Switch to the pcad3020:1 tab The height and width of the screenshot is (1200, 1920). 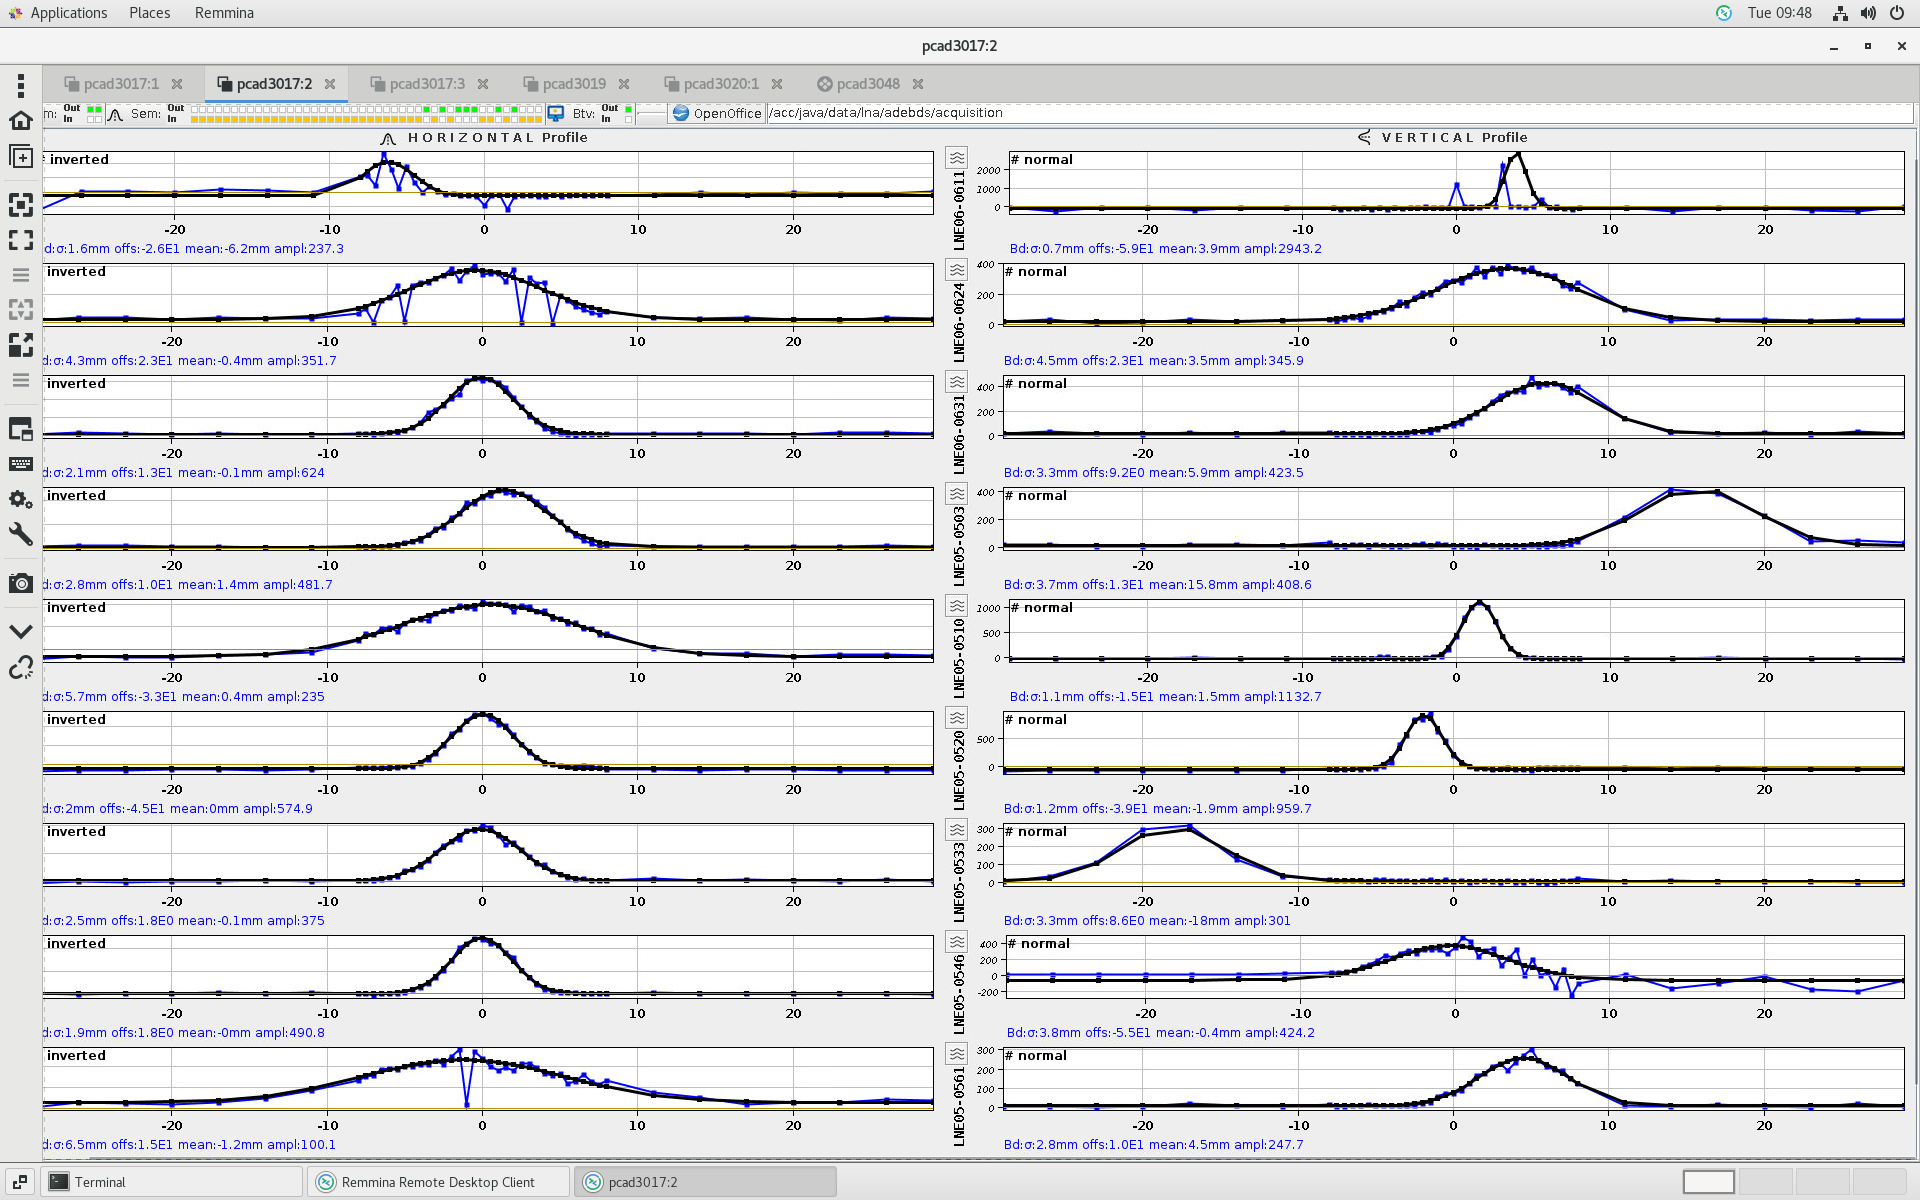(x=721, y=84)
